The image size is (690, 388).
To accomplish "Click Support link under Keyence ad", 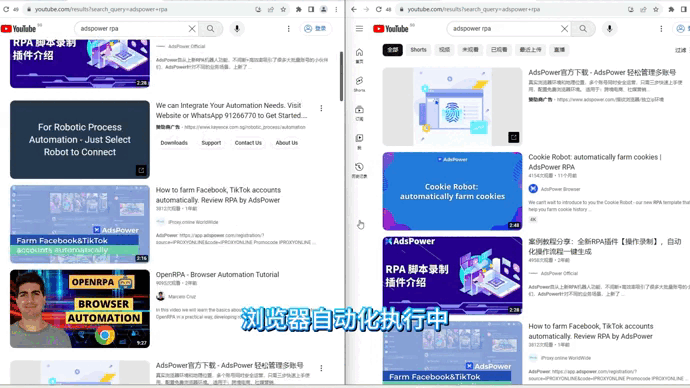I will (x=211, y=143).
